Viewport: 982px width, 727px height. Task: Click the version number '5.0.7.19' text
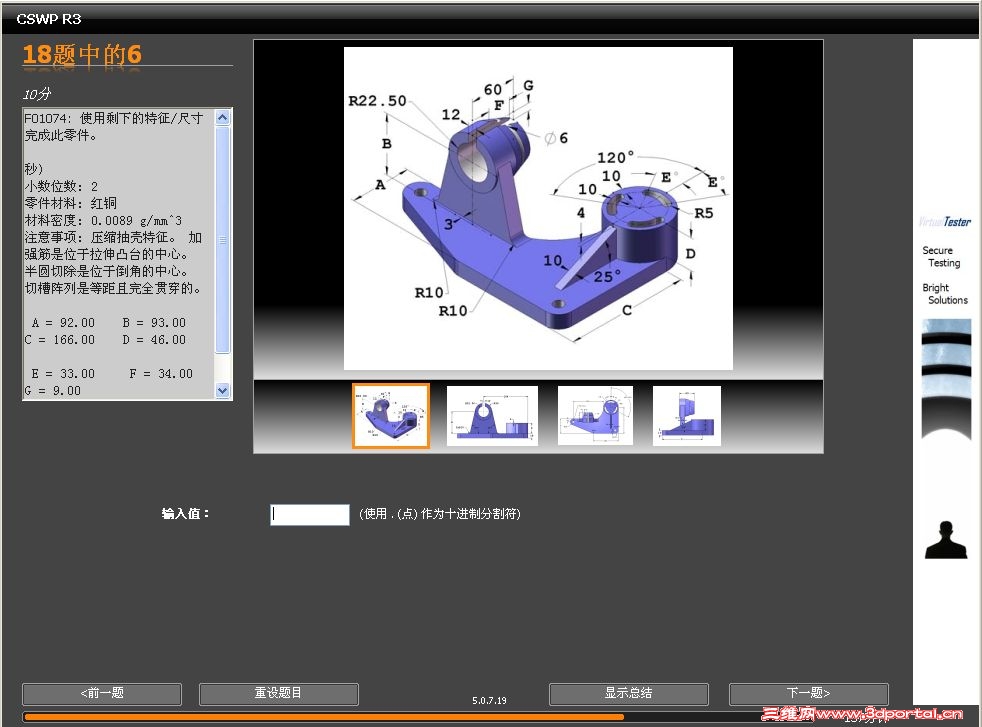(x=489, y=700)
